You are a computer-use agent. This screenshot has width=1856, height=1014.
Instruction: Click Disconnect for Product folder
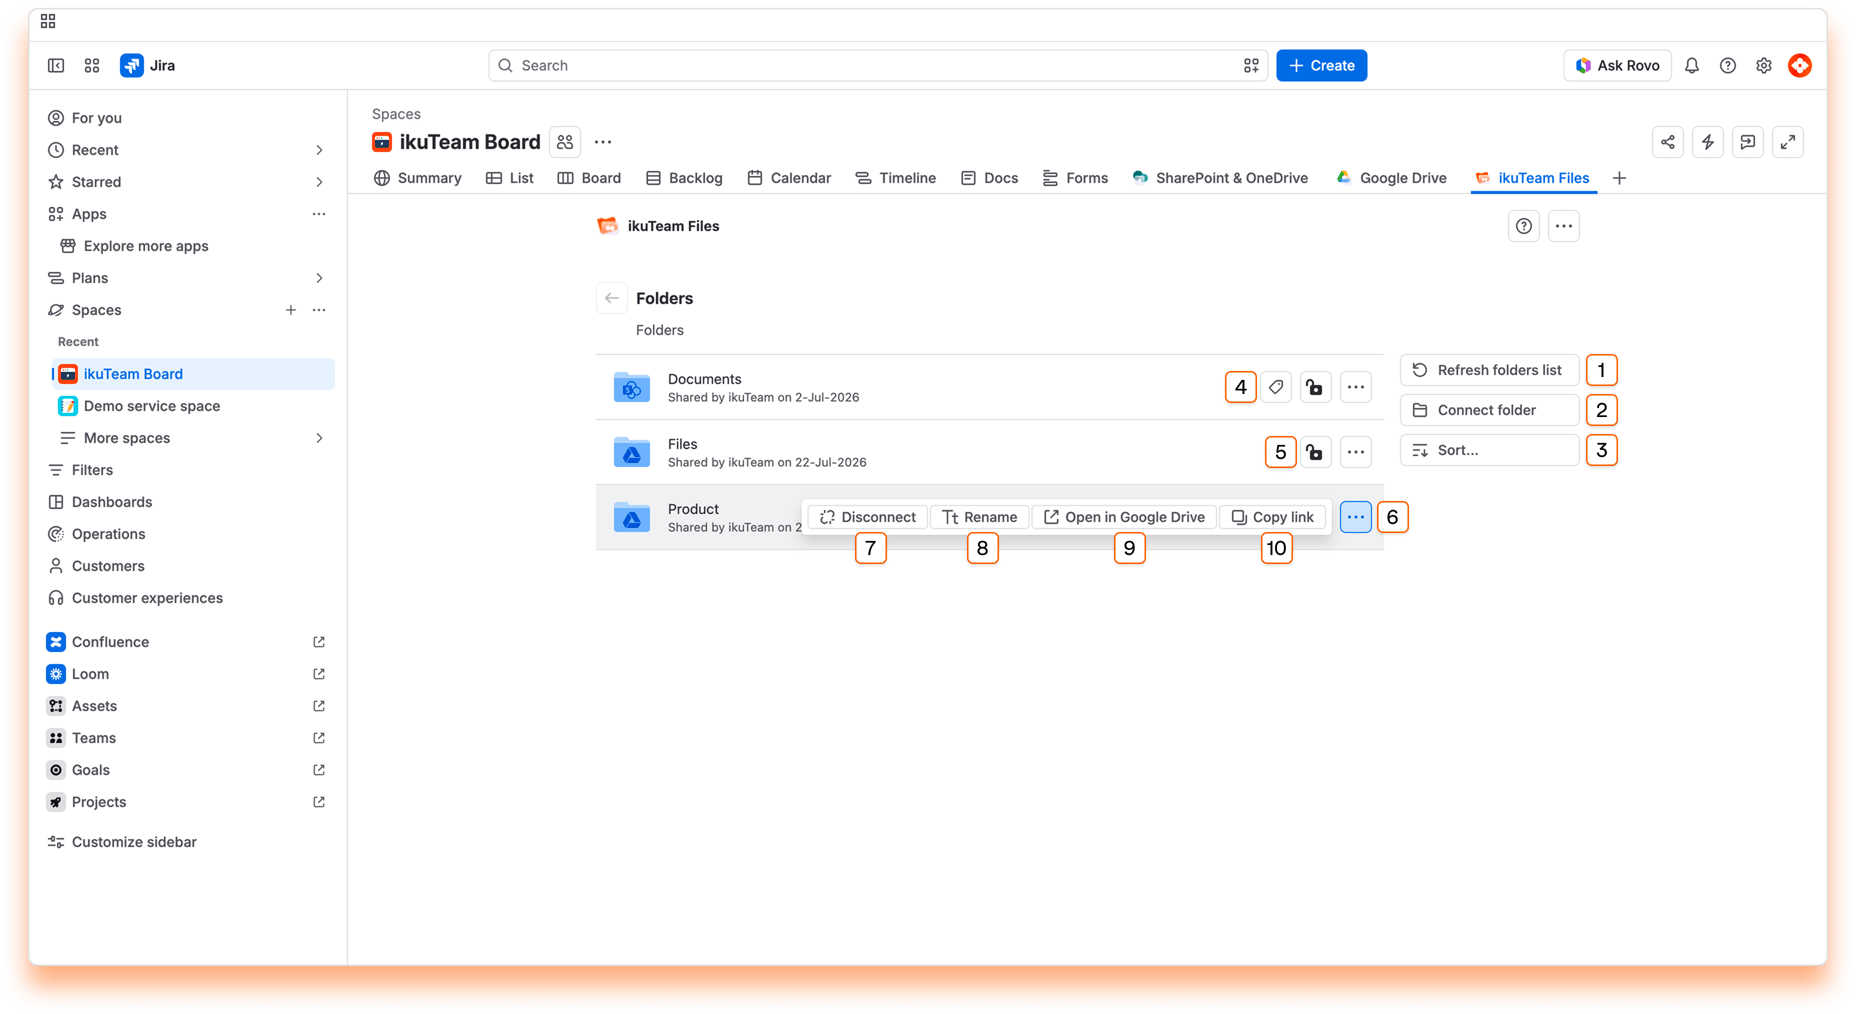(x=868, y=517)
